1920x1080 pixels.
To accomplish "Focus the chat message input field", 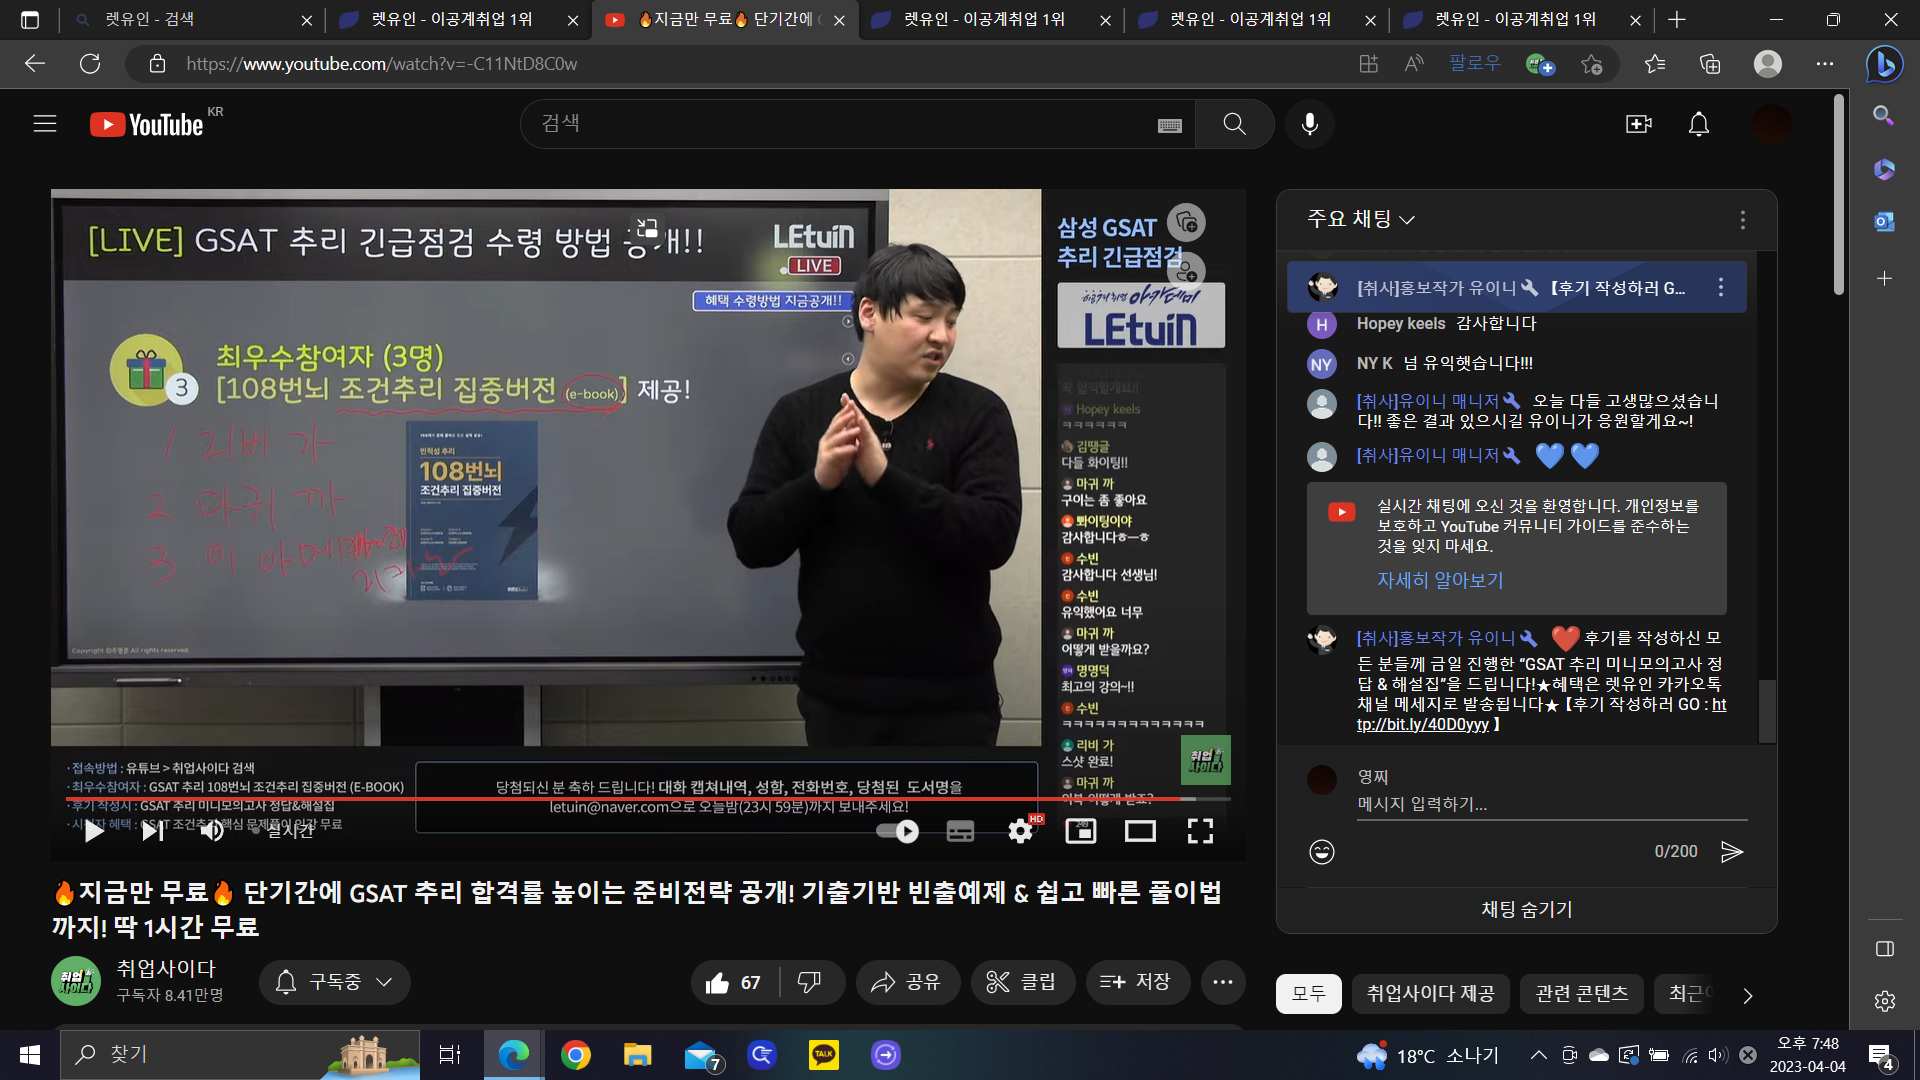I will click(x=1552, y=804).
